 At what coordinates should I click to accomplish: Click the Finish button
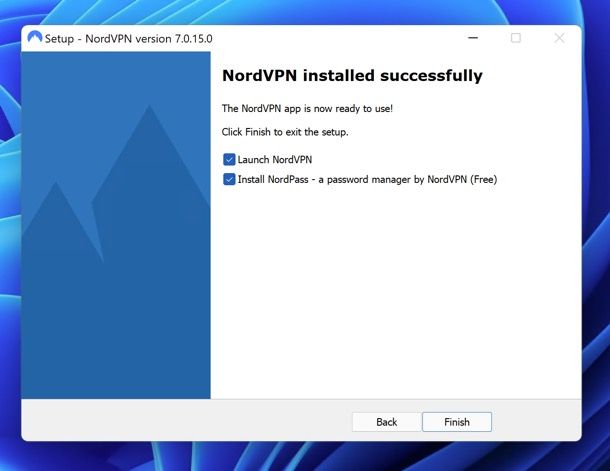[457, 422]
